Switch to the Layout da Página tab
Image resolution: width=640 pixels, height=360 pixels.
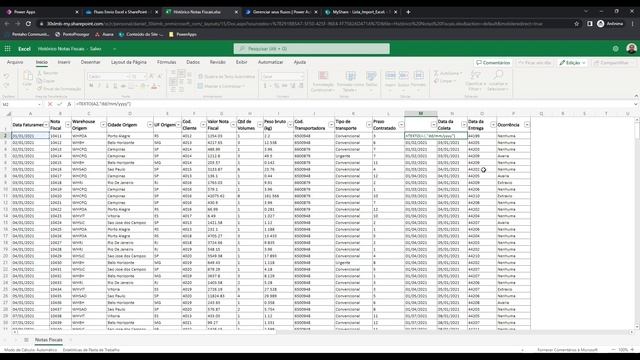(x=129, y=62)
